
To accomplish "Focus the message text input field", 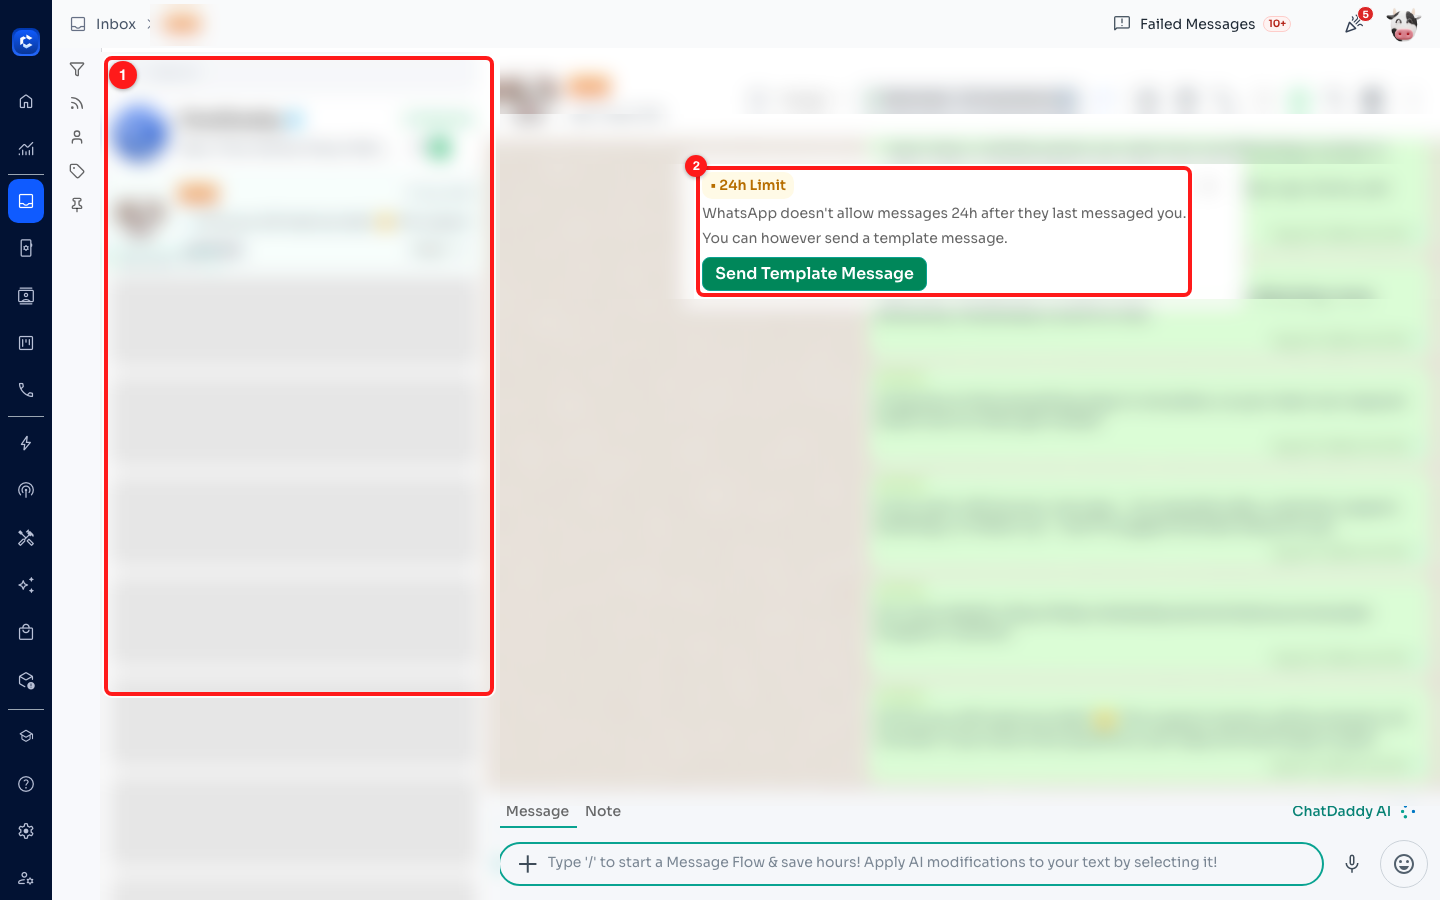I will [x=911, y=864].
